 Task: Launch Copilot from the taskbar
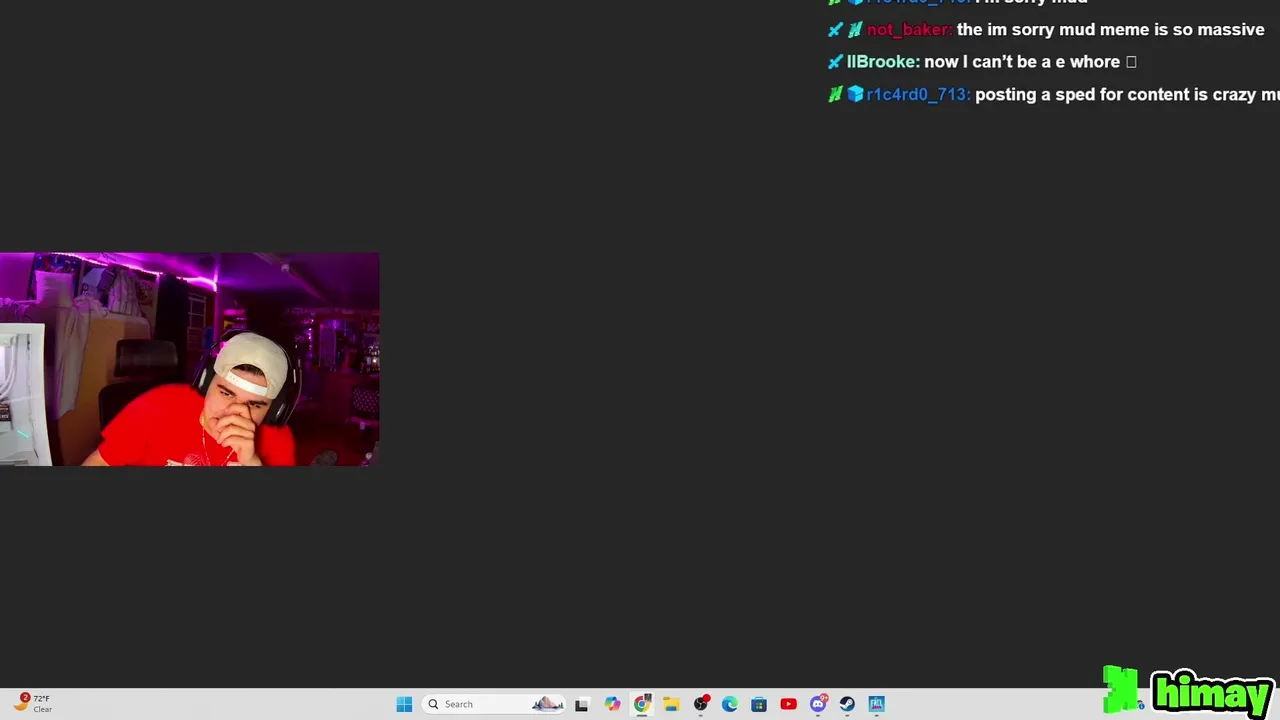(612, 704)
